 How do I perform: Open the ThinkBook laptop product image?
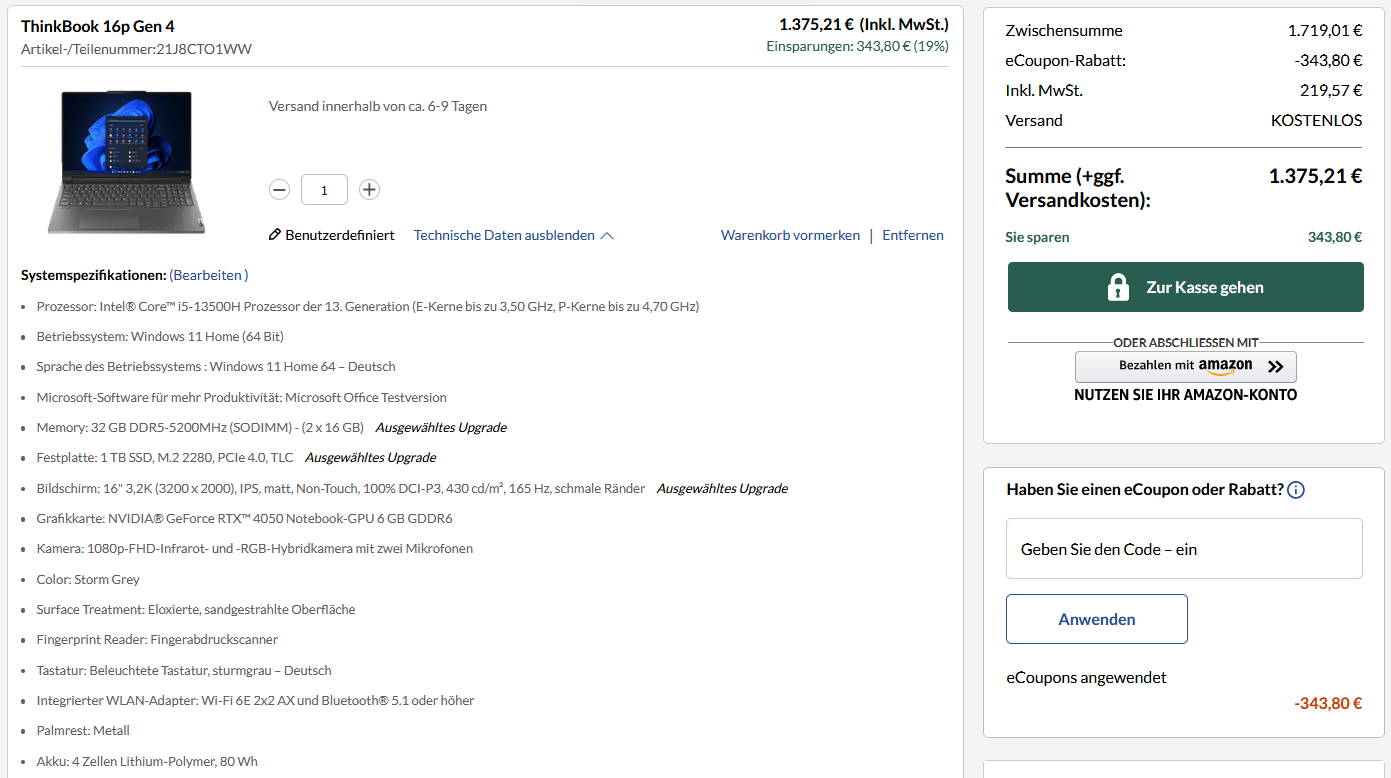click(127, 162)
